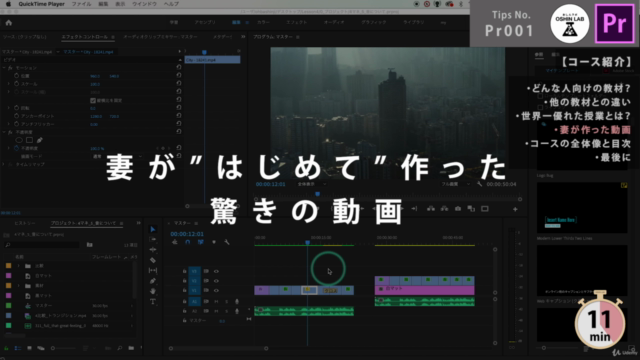Toggle V3 track visibility eye
The image size is (640, 360).
click(x=216, y=271)
